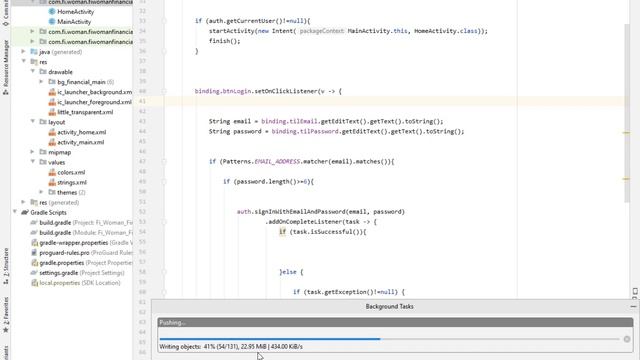Click the little_transparent.xml file icon

coord(52,112)
